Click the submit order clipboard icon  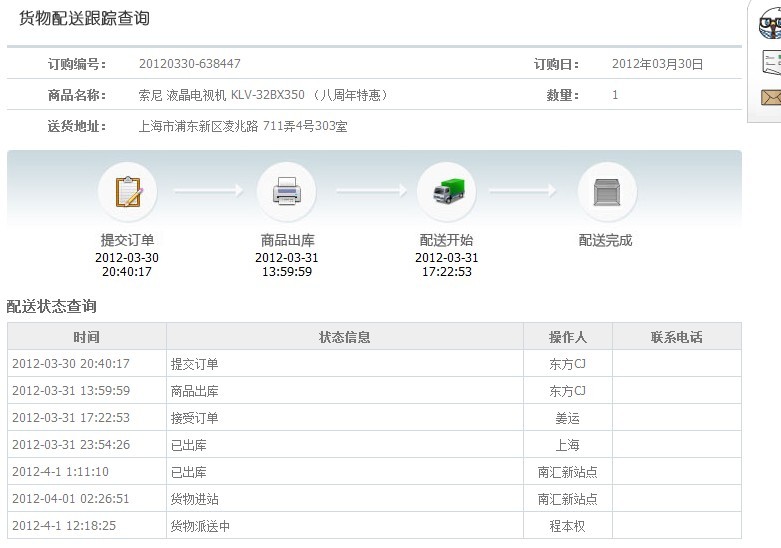pos(128,192)
